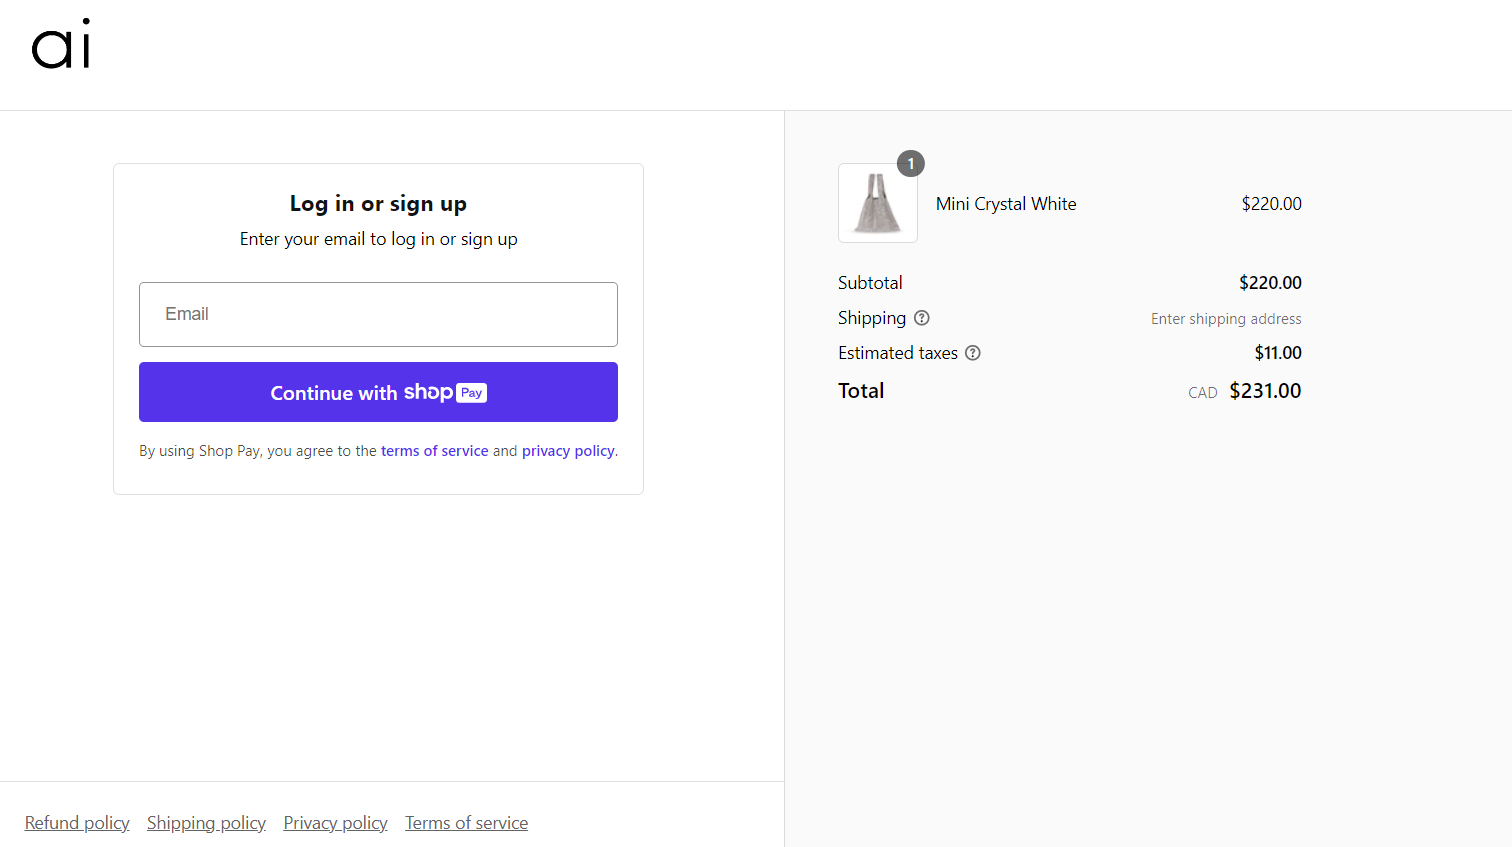This screenshot has width=1512, height=847.
Task: Open Shop Pay privacy policy link
Action: click(x=568, y=451)
